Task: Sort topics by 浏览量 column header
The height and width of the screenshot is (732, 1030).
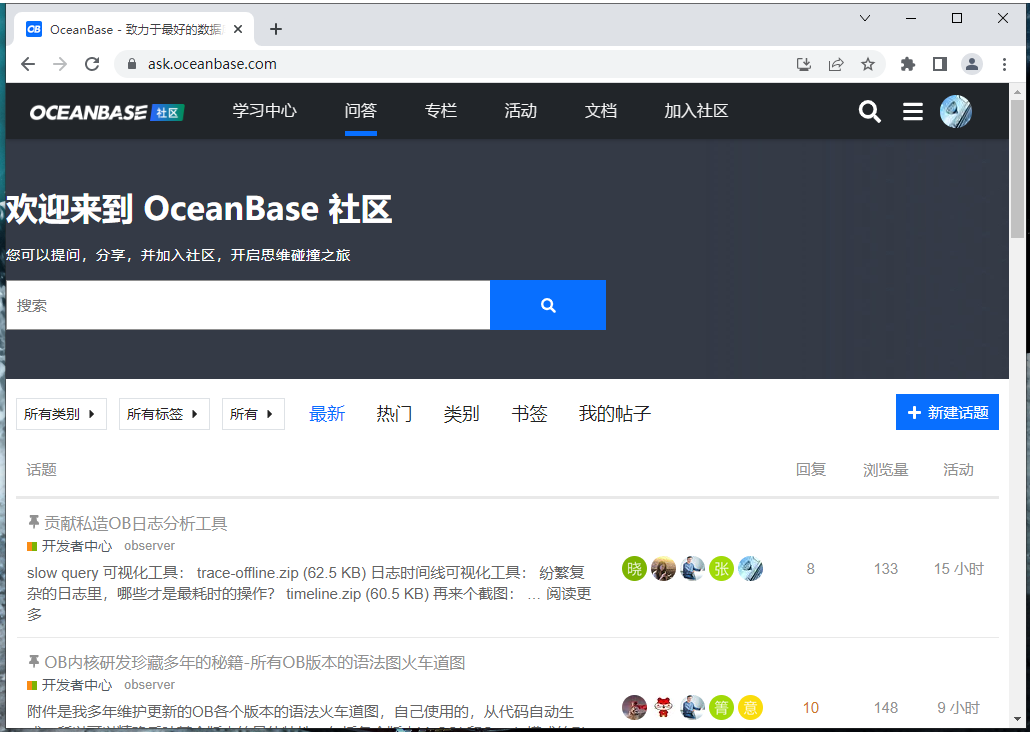Action: (x=885, y=469)
